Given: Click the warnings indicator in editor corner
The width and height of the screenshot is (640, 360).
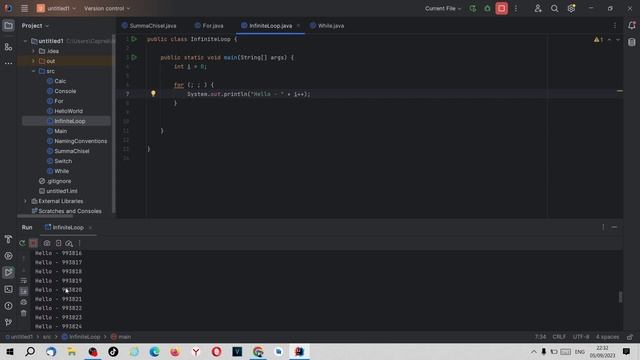Looking at the screenshot, I should pos(599,40).
